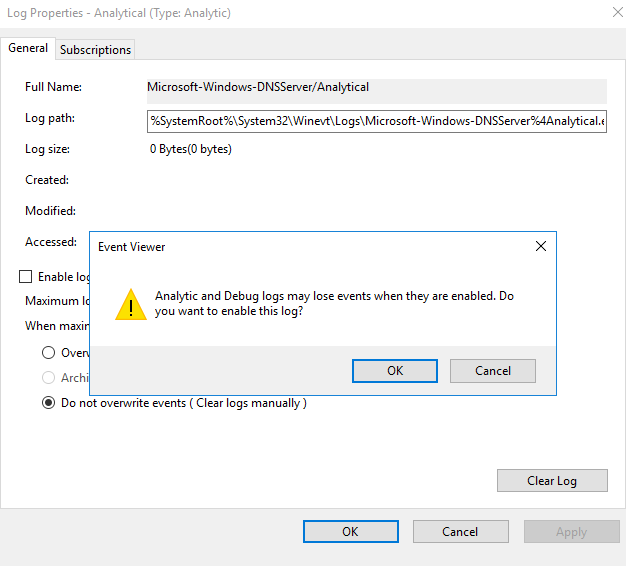The height and width of the screenshot is (566, 626).
Task: Cancel the Event Viewer warning prompt
Action: point(493,371)
